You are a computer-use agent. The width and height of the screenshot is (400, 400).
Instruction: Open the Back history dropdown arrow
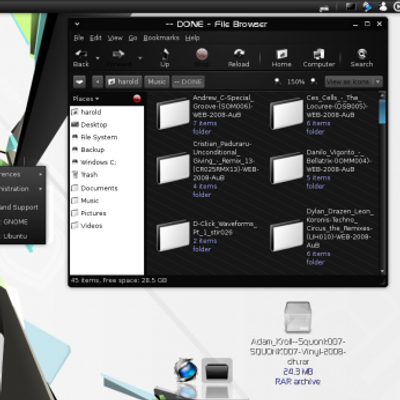point(98,58)
